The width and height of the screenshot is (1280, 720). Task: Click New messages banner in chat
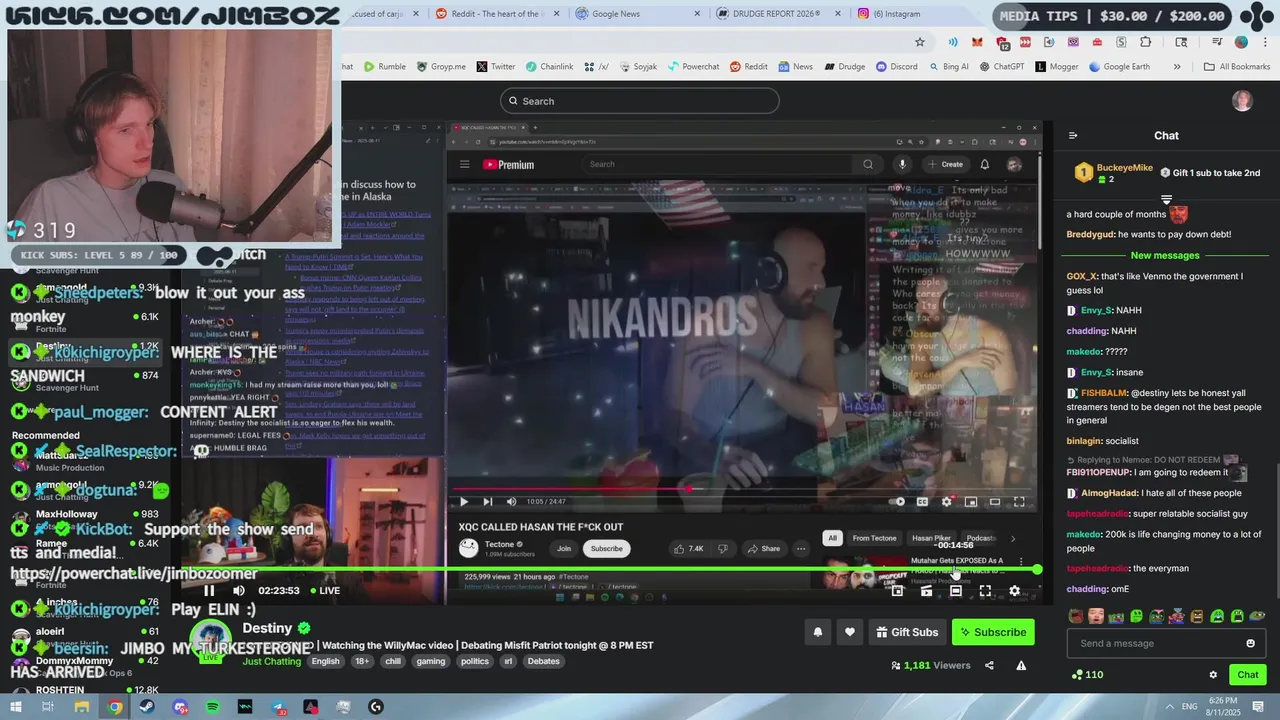coord(1164,256)
